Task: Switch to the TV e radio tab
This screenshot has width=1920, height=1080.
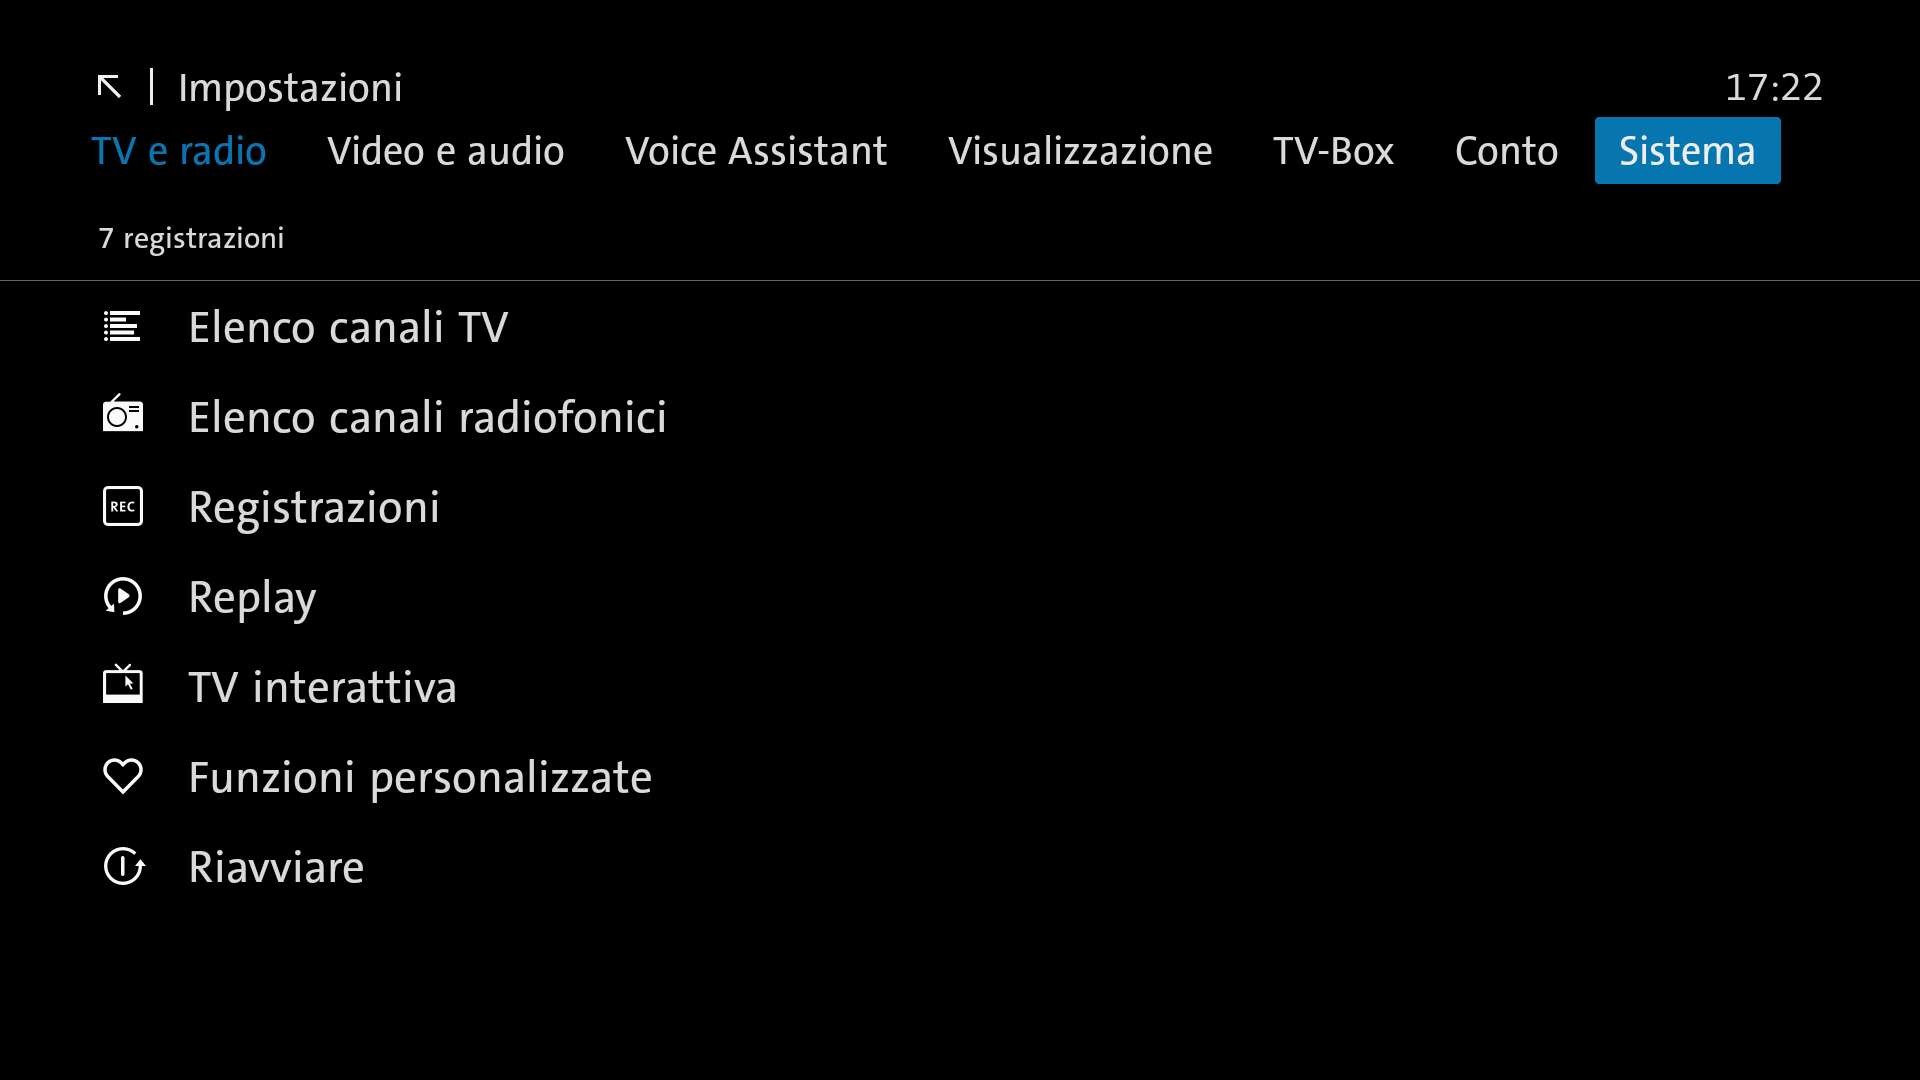Action: (179, 151)
